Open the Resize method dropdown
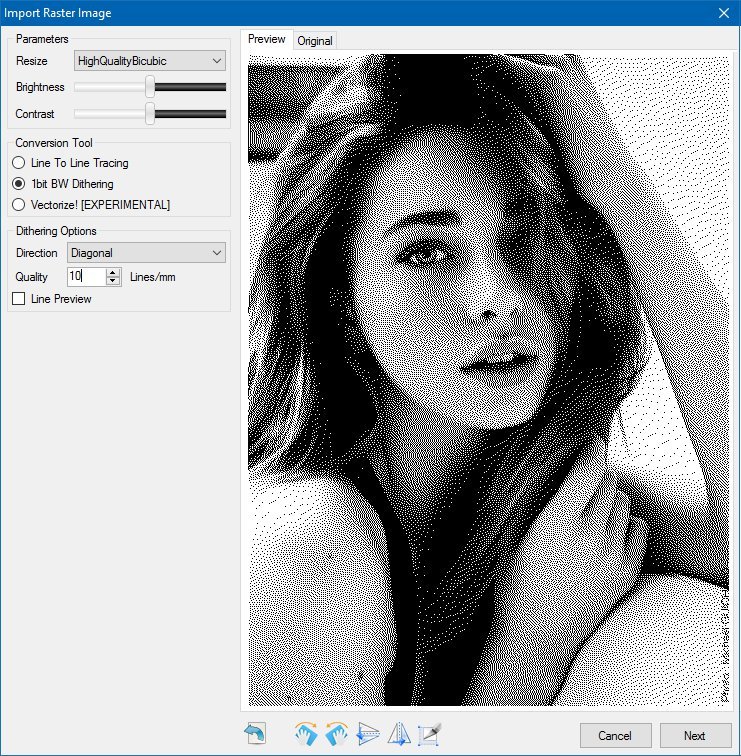The height and width of the screenshot is (756, 741). point(150,61)
